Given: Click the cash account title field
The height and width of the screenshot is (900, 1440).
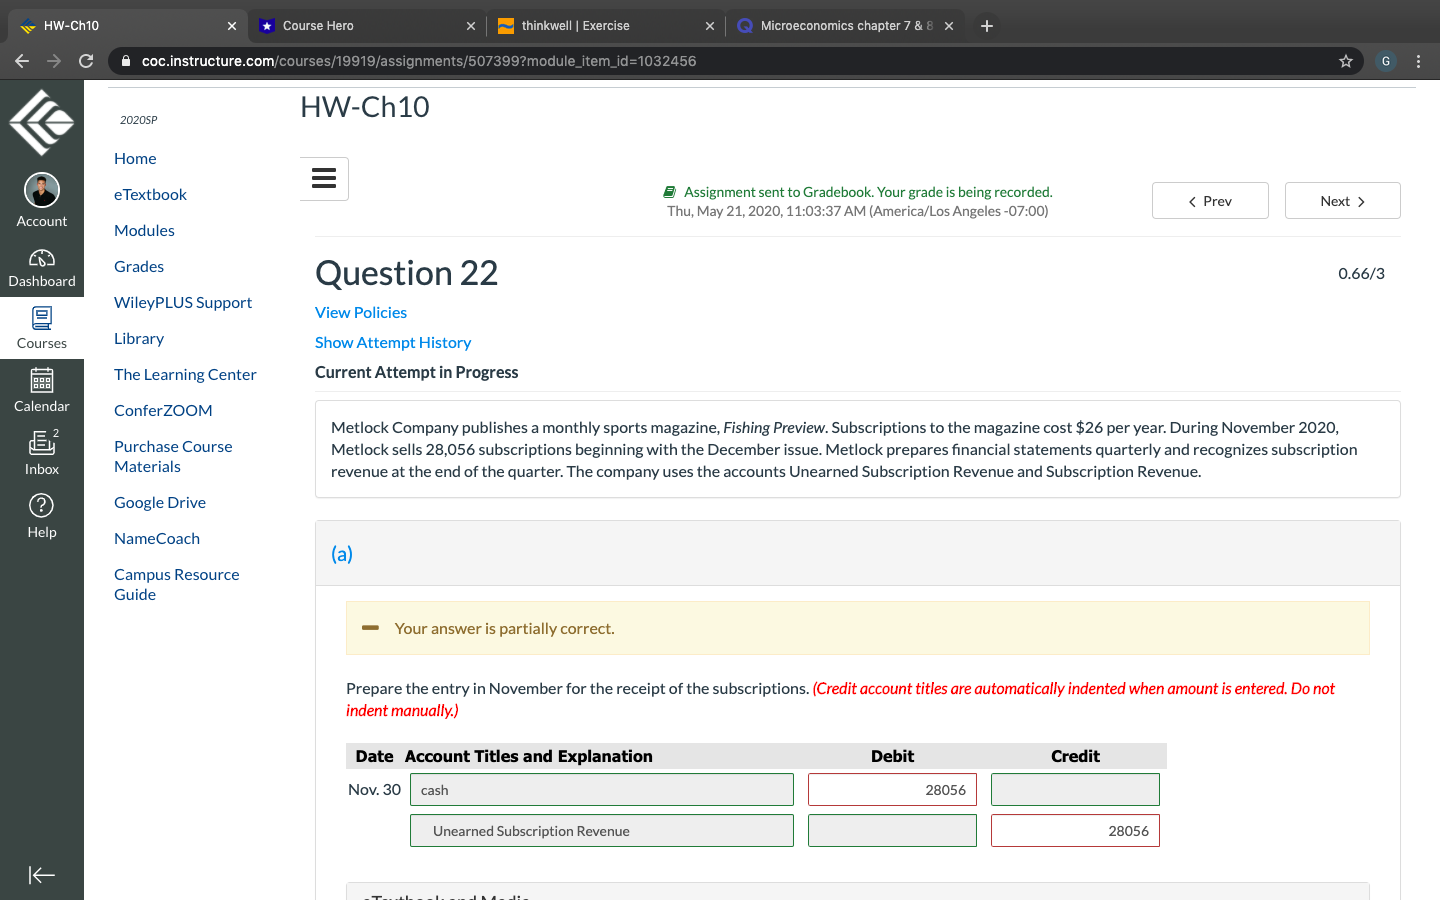Looking at the screenshot, I should tap(601, 789).
